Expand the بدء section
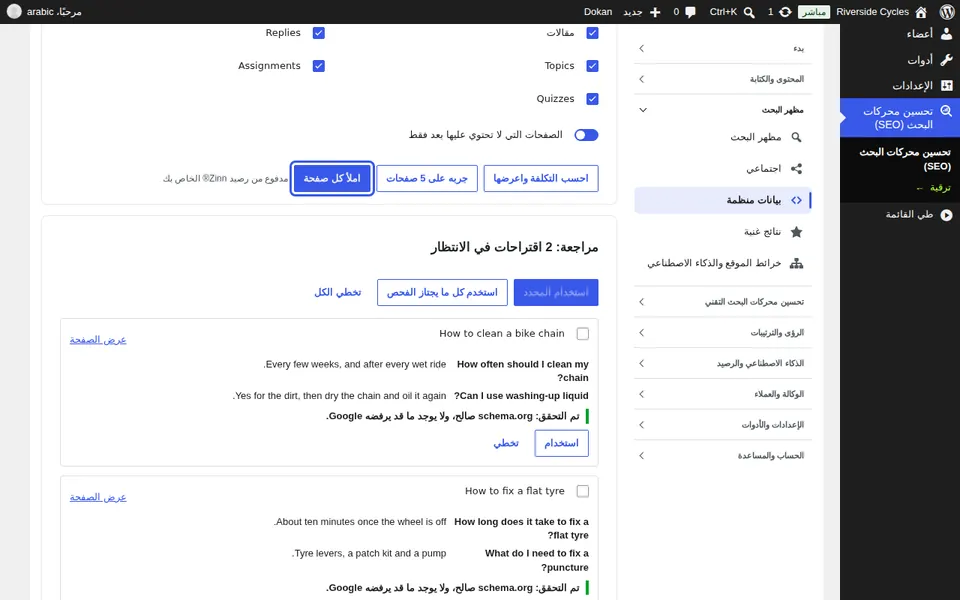The width and height of the screenshot is (960, 600). [x=722, y=48]
